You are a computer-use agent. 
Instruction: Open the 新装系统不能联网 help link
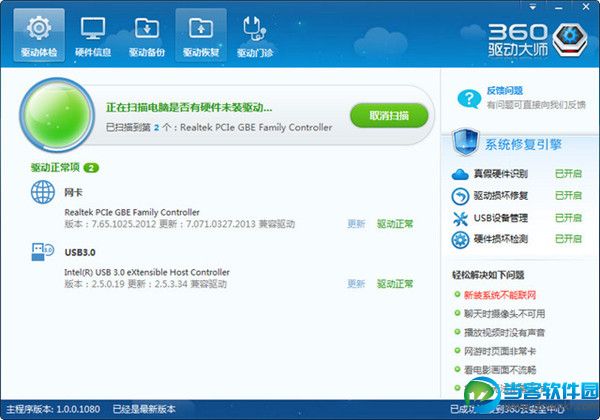click(500, 295)
